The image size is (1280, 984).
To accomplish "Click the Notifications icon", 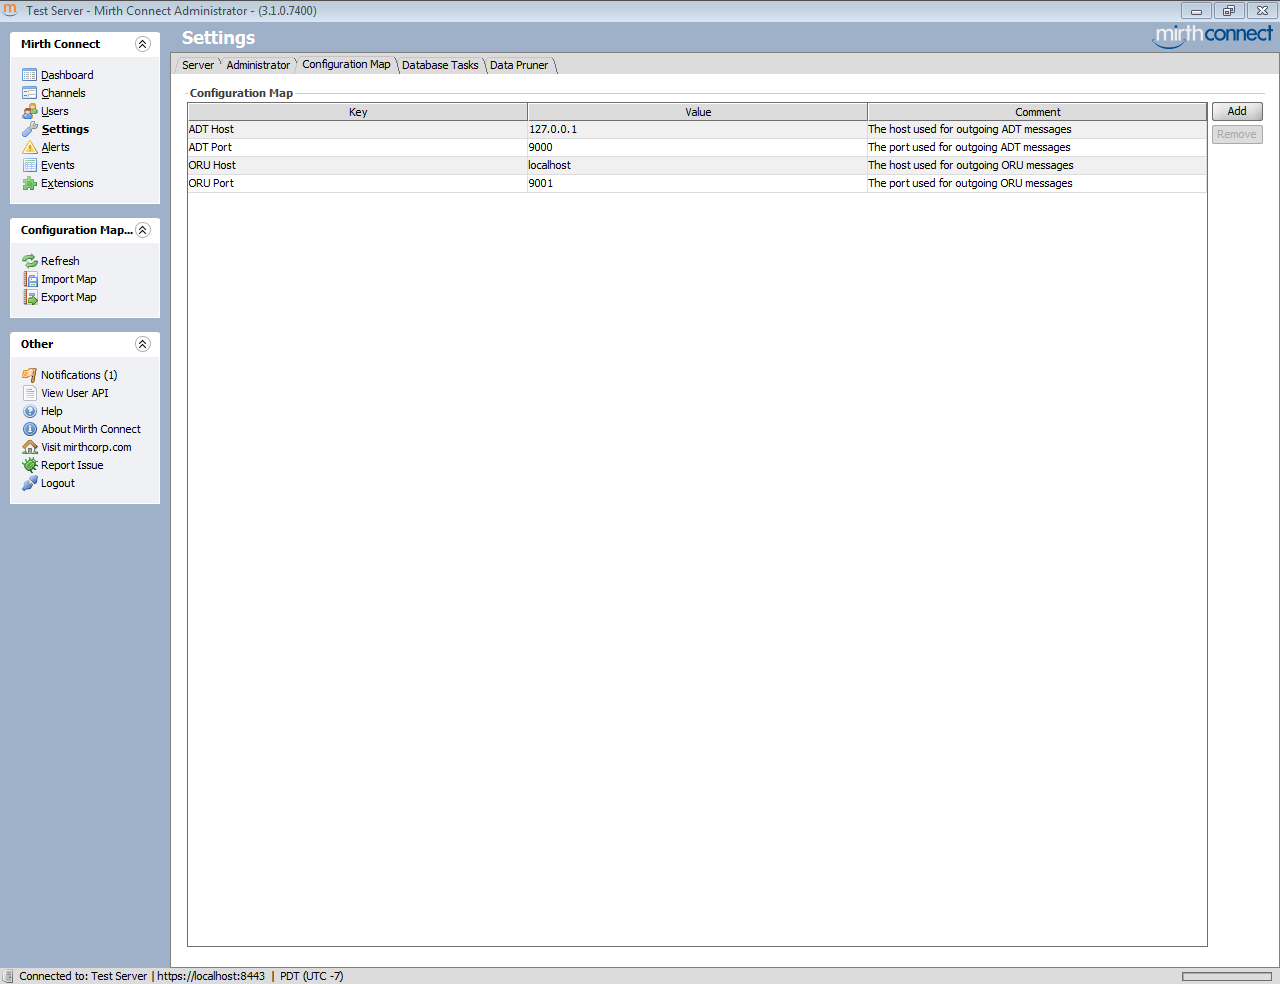I will (30, 375).
